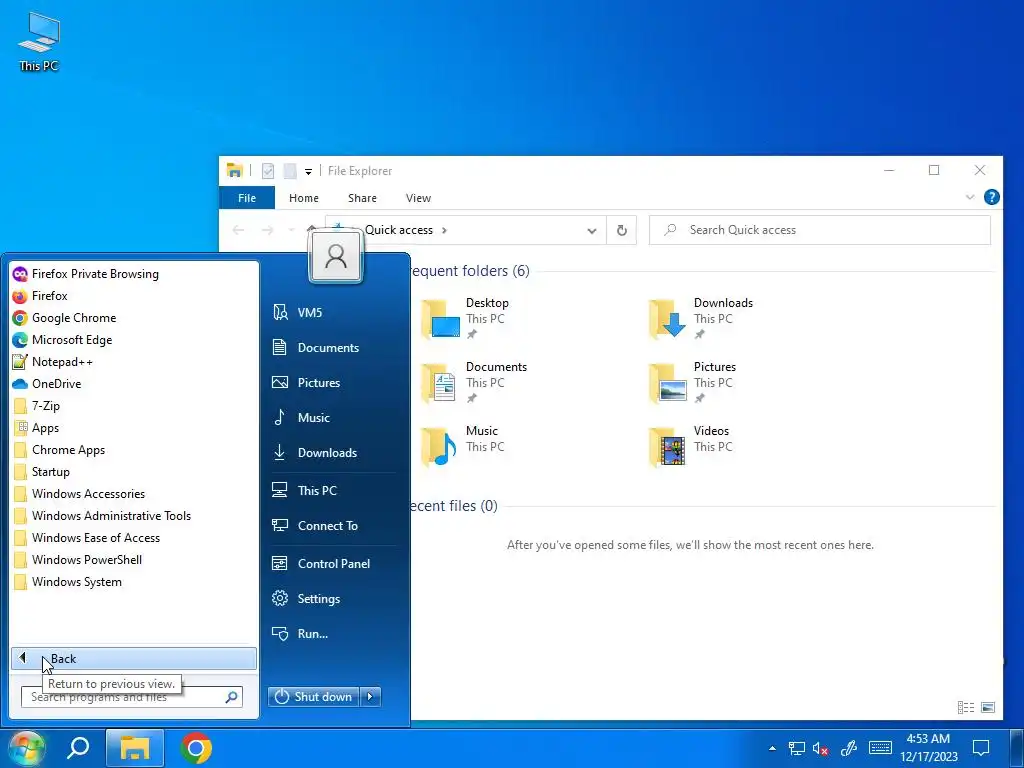Open address bar history dropdown
Viewport: 1024px width, 768px height.
point(592,231)
